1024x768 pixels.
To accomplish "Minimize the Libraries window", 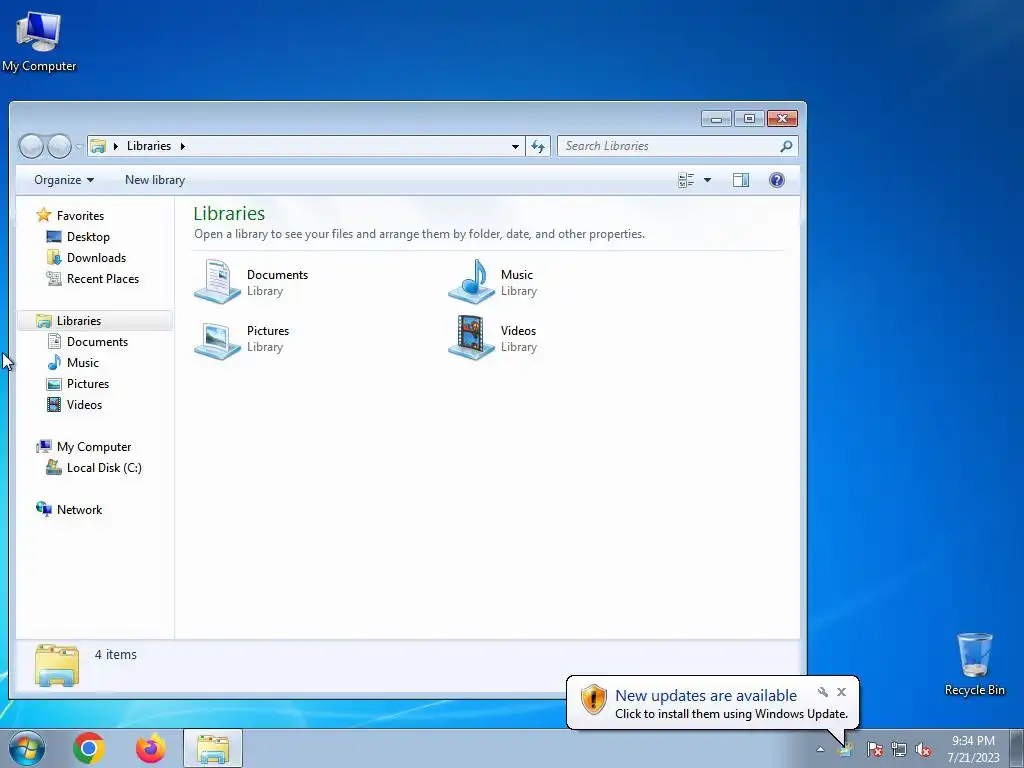I will click(716, 119).
